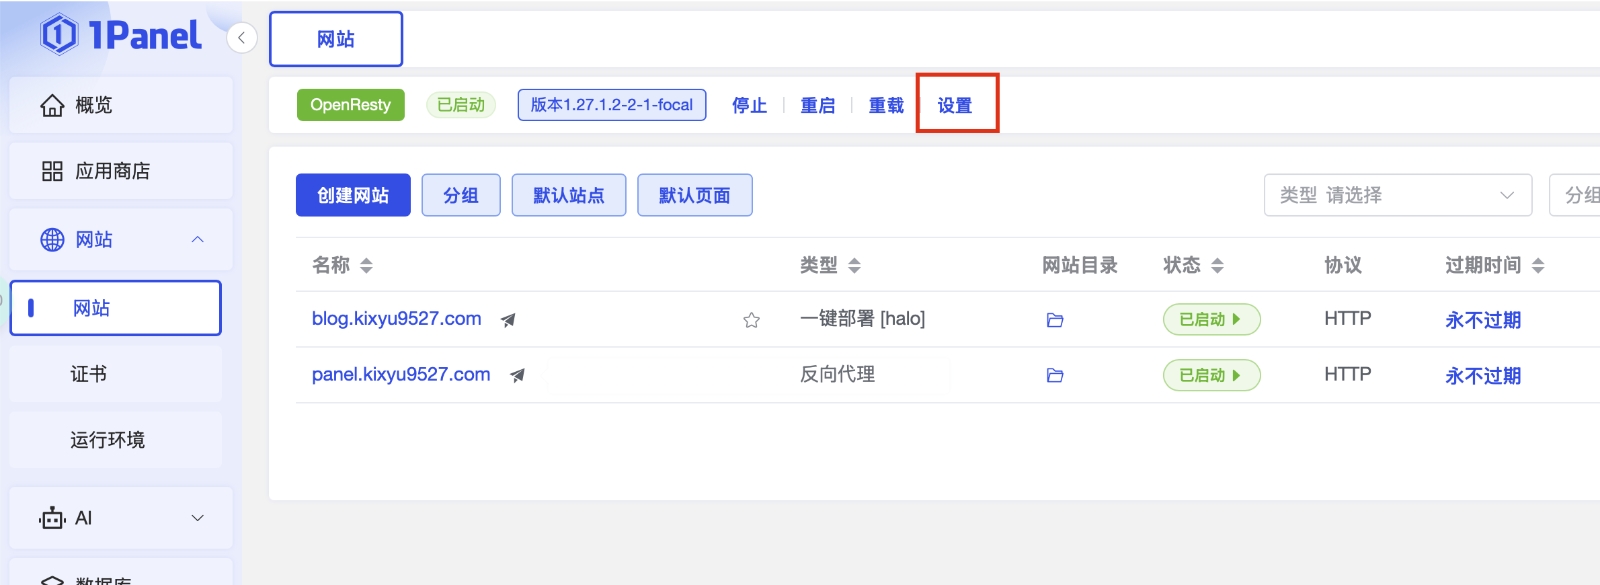Open the folder icon for panel.kixyu9527.com
This screenshot has height=585, width=1600.
[1054, 375]
